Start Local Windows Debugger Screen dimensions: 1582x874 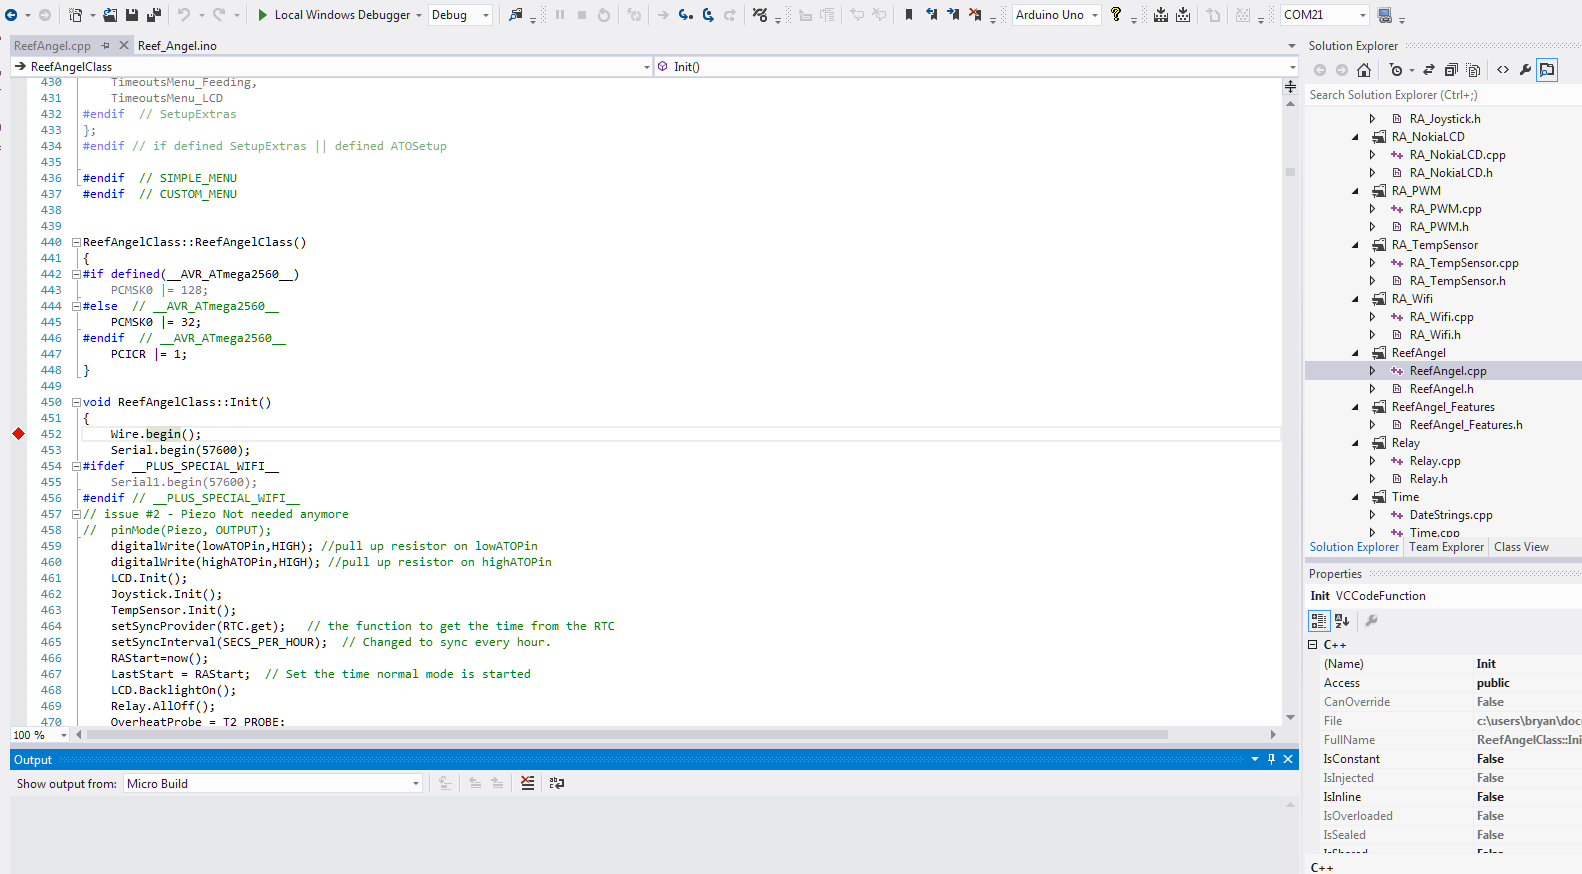pos(334,15)
